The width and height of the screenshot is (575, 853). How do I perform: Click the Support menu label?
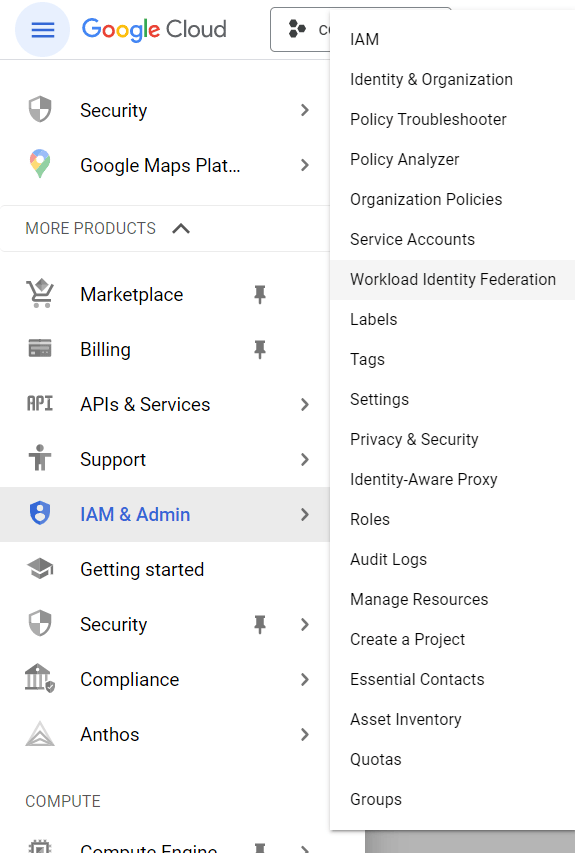[x=113, y=459]
